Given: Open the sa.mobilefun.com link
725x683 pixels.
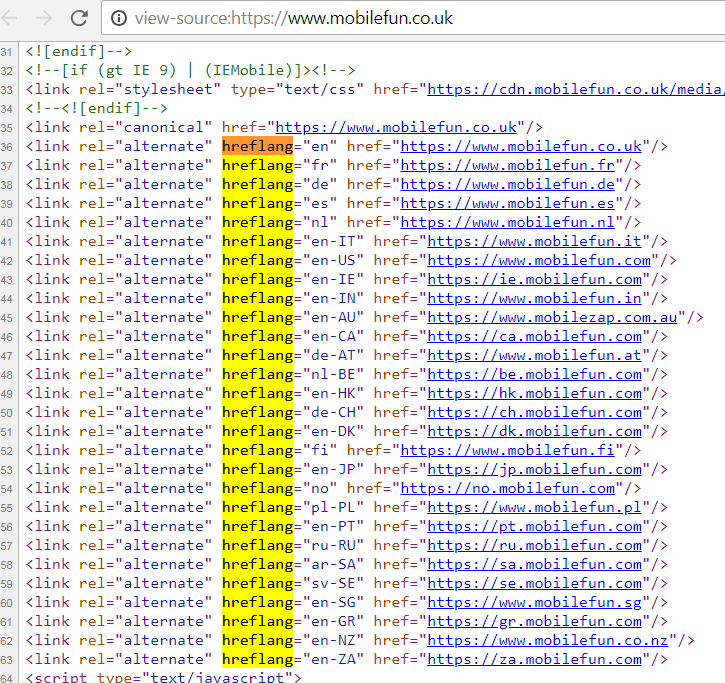Looking at the screenshot, I should pos(535,564).
